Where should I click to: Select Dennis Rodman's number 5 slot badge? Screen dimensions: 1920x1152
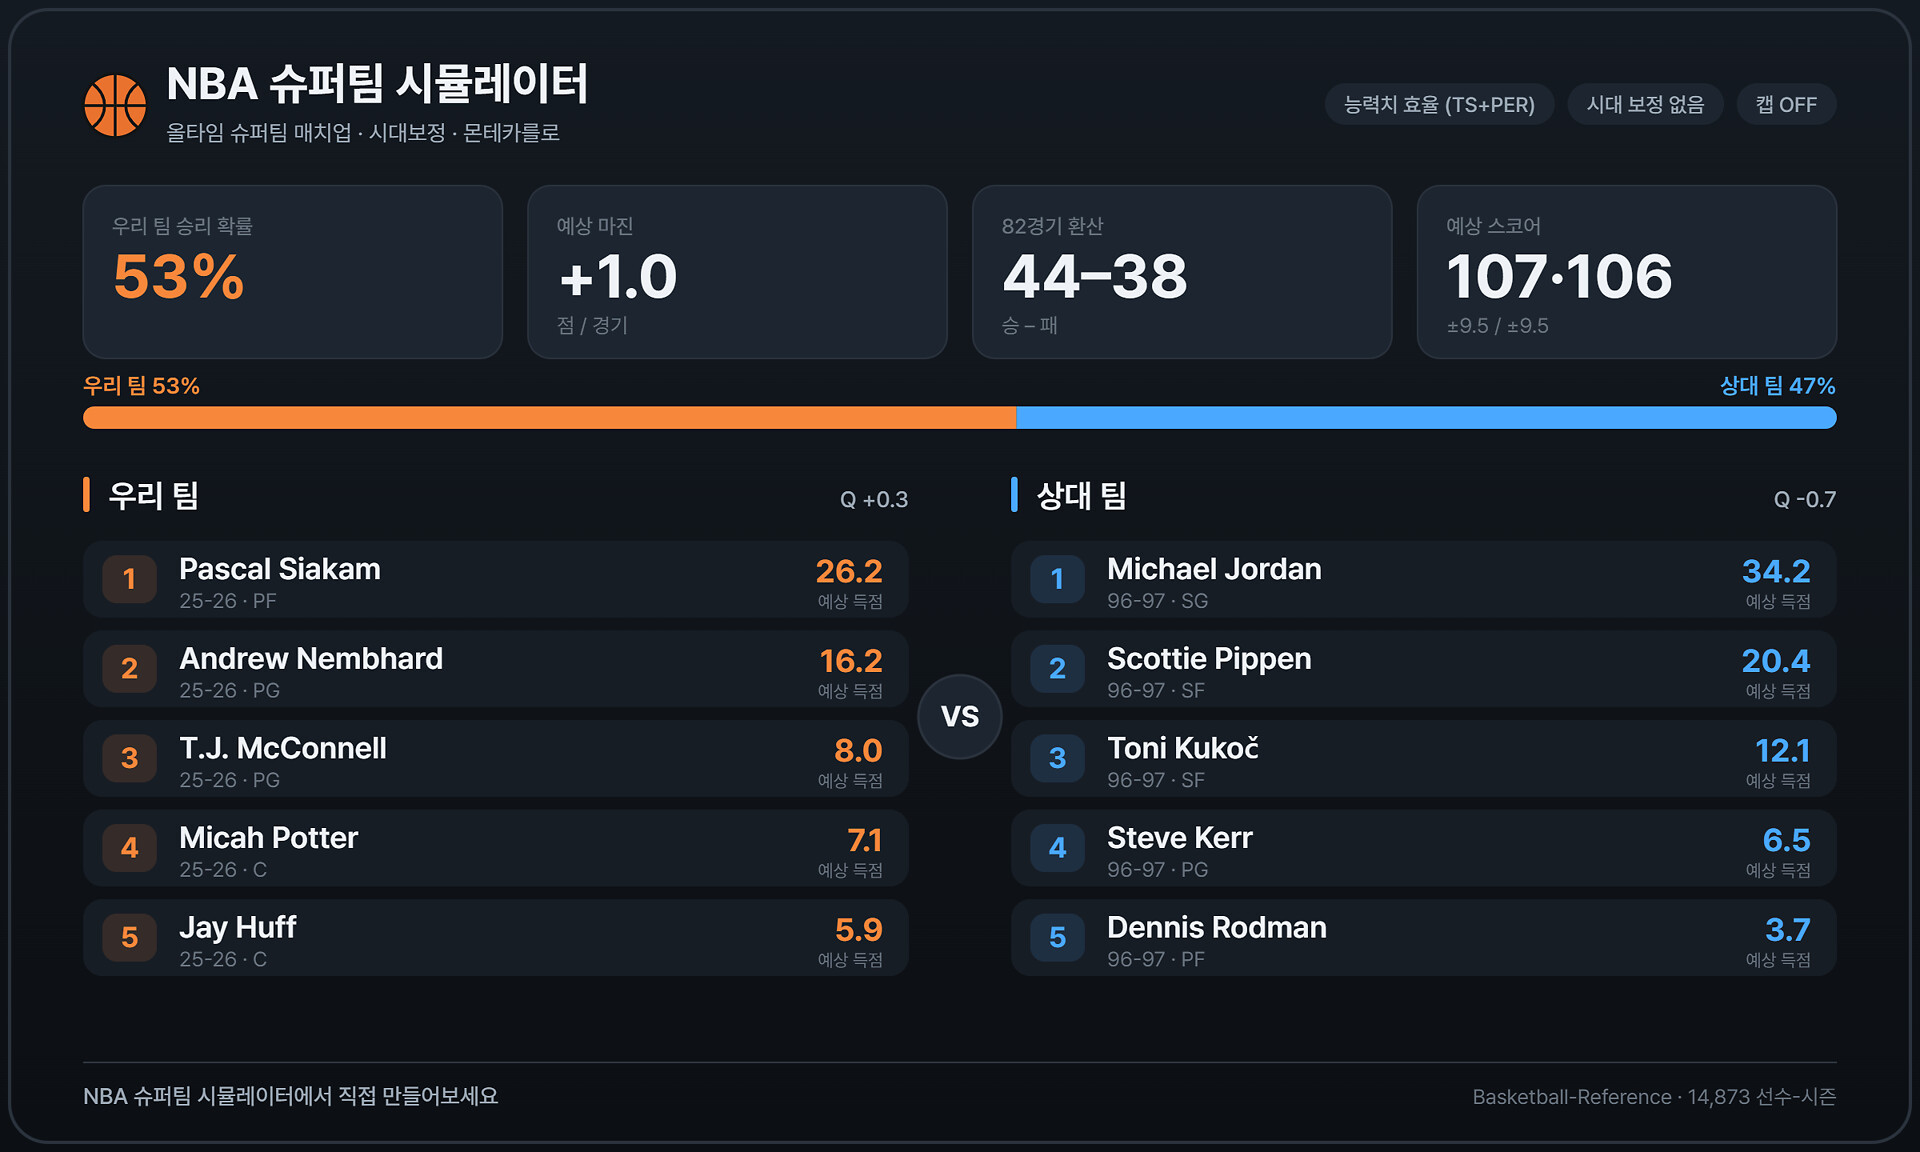tap(1058, 937)
